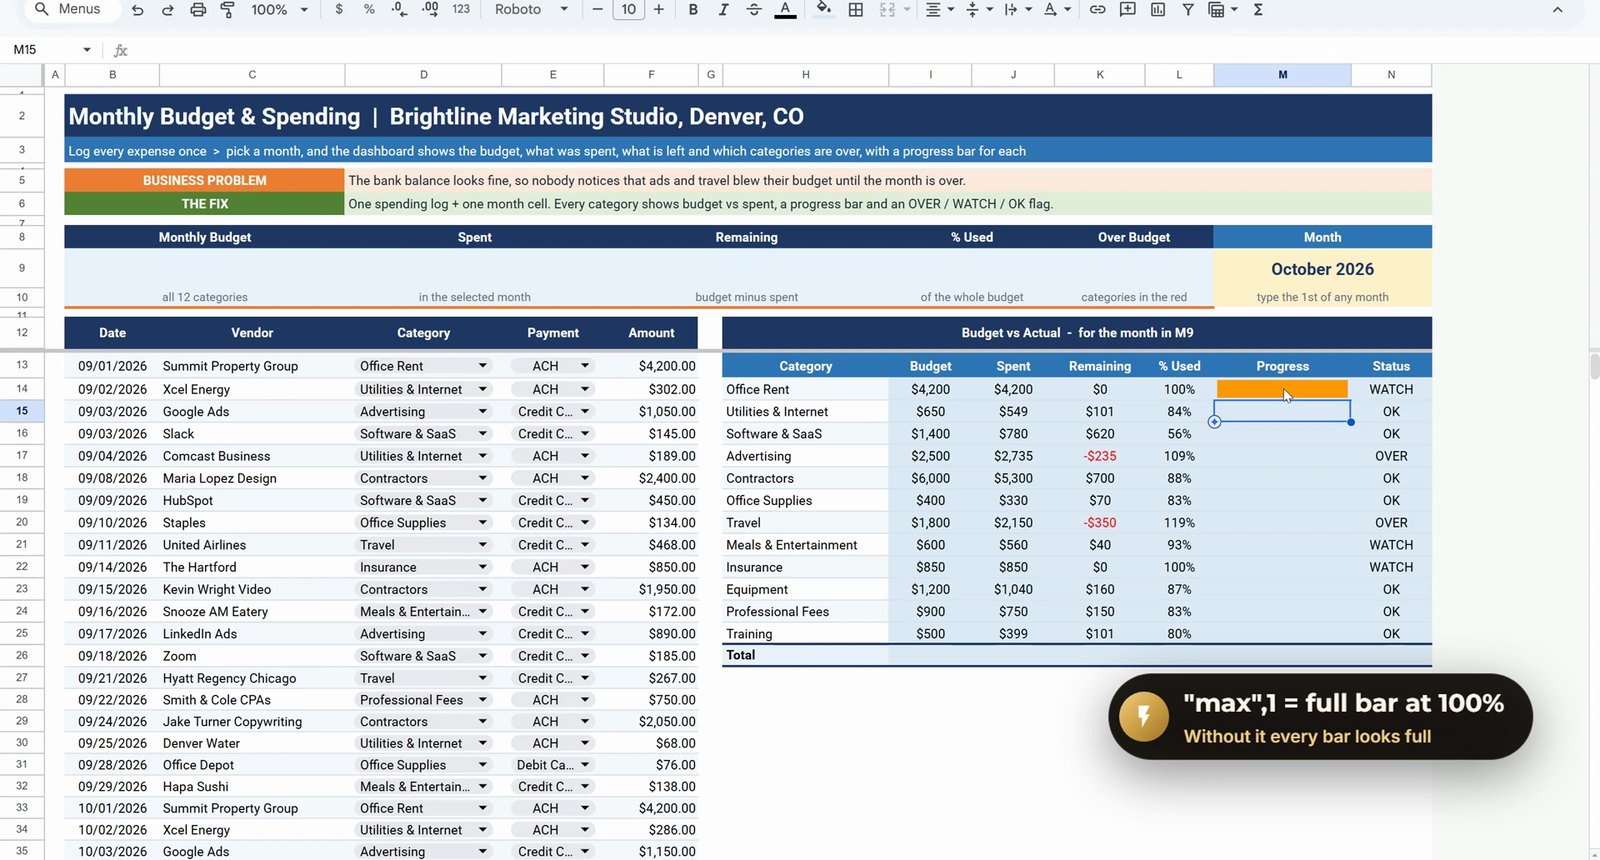Screen dimensions: 1600x860
Task: Open the fill color bucket picker
Action: (823, 9)
